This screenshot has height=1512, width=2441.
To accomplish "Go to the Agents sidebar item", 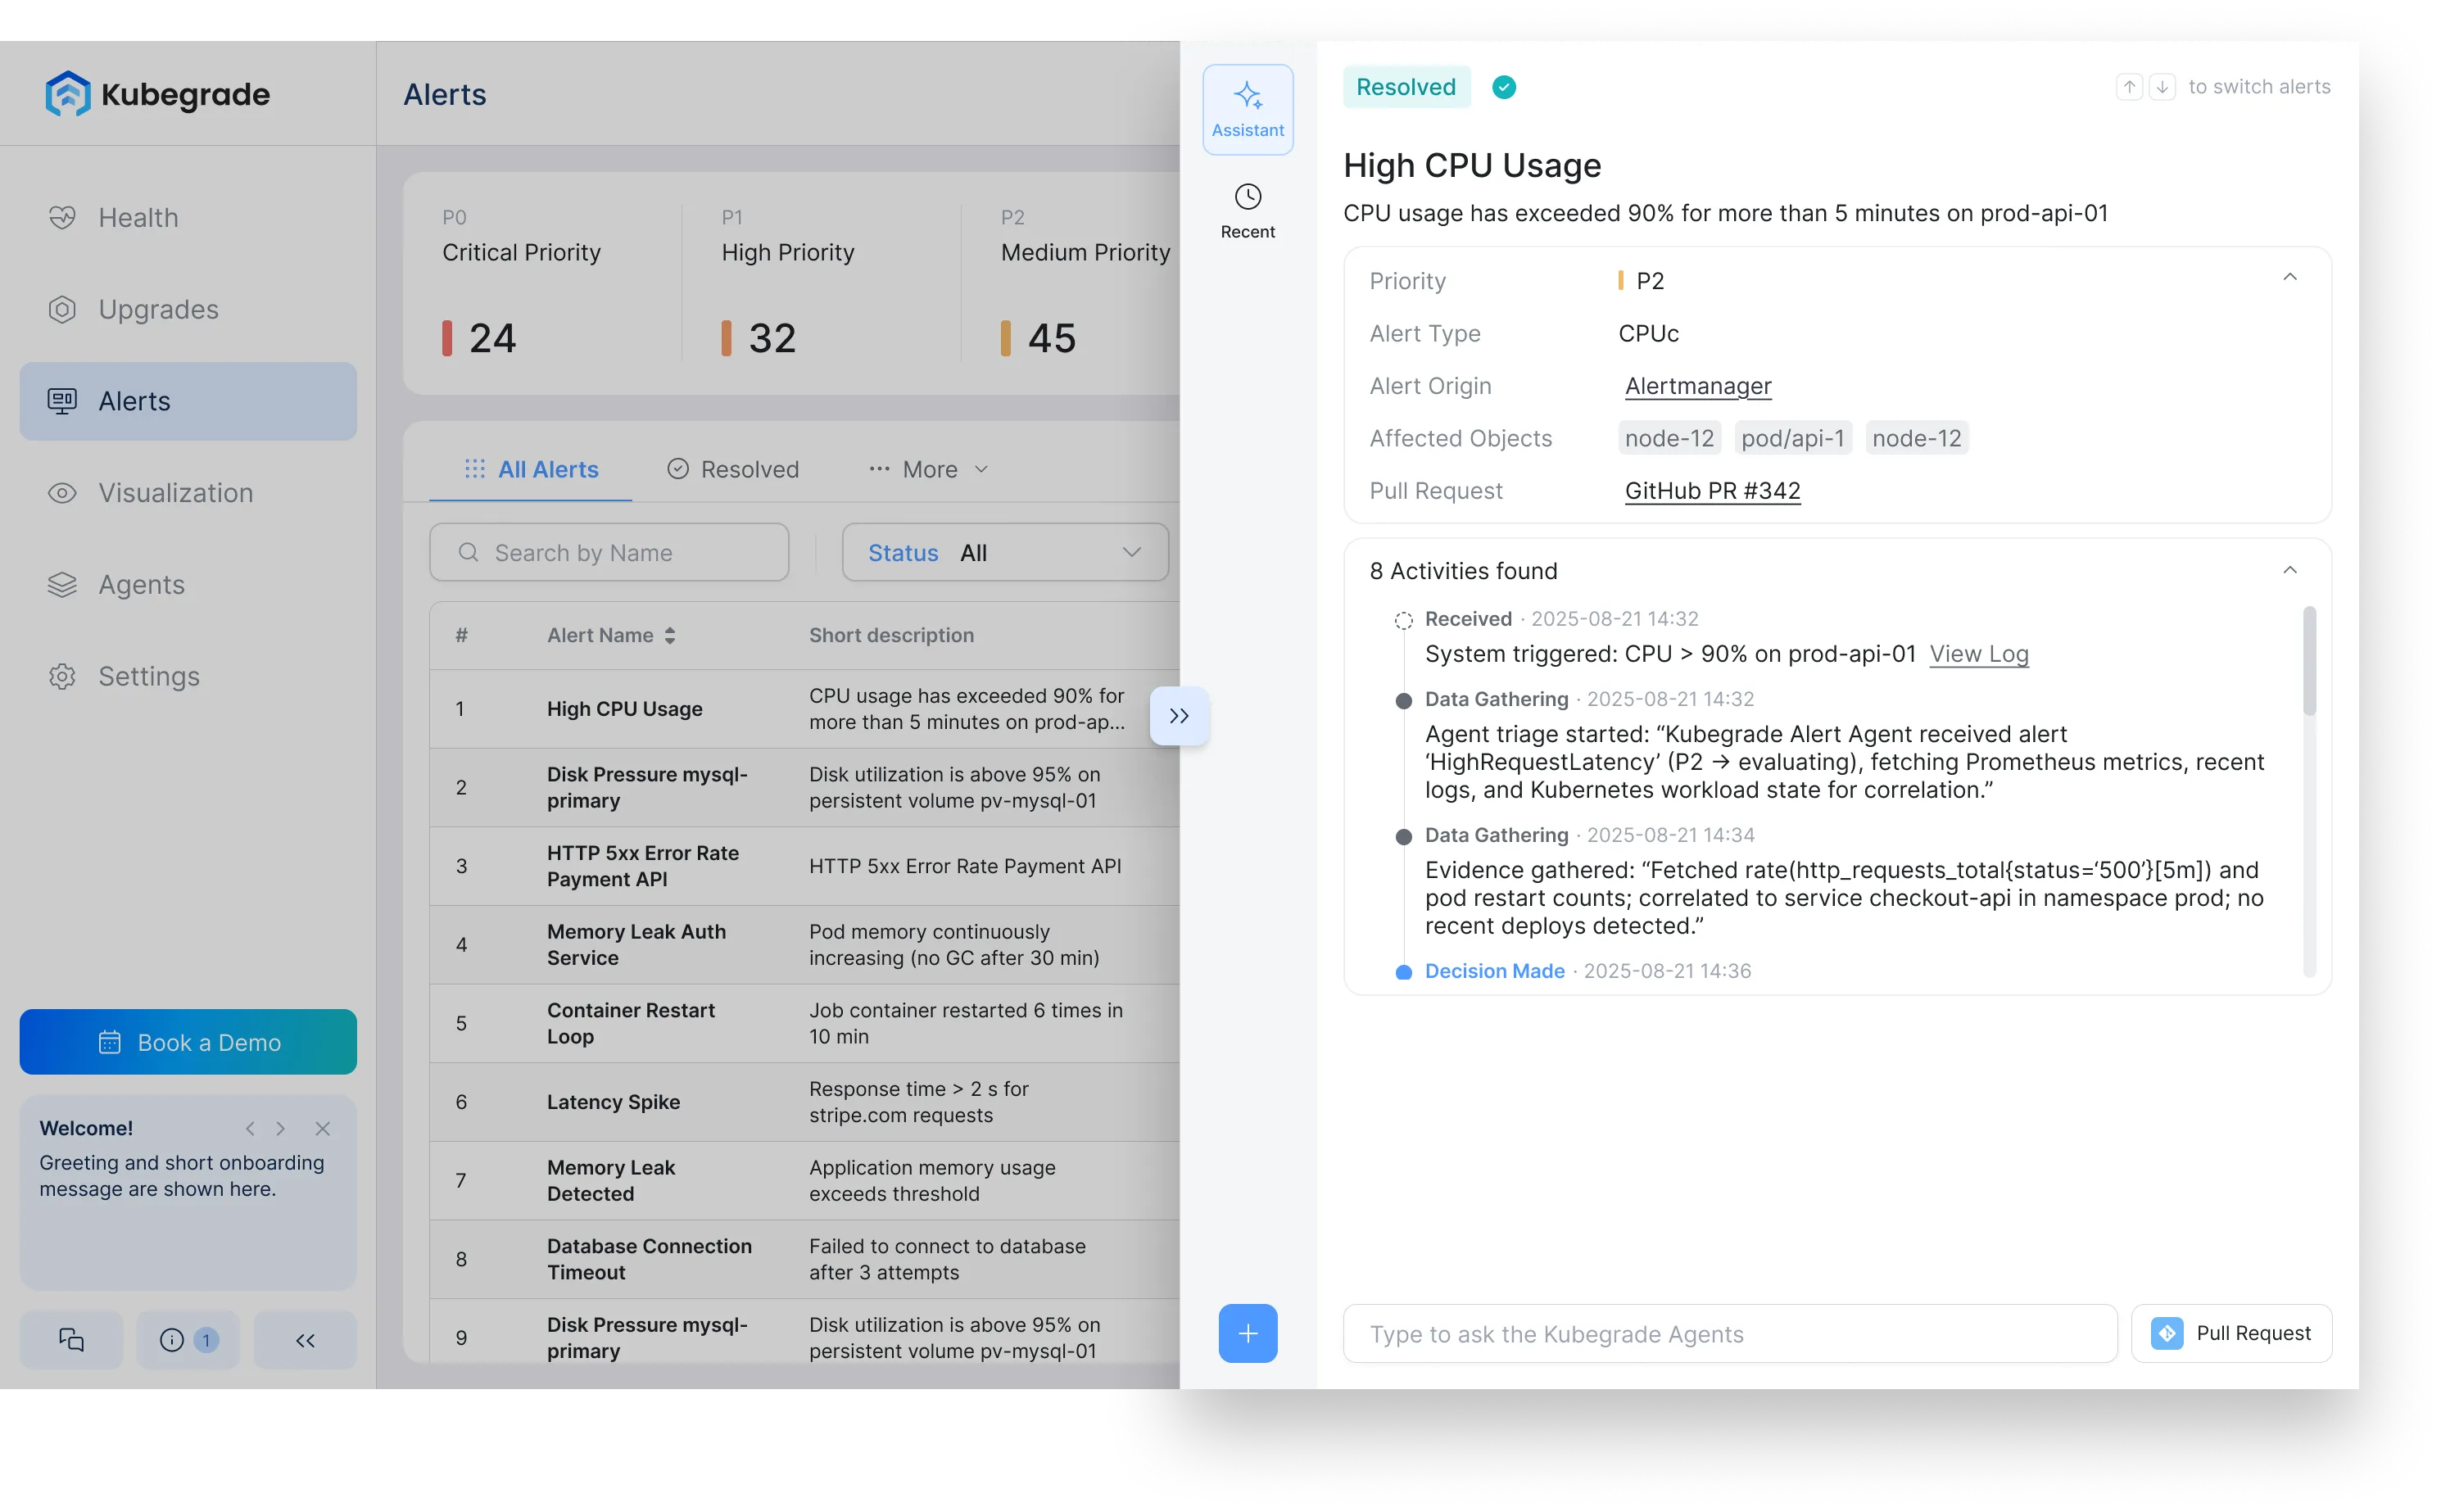I will [x=188, y=584].
